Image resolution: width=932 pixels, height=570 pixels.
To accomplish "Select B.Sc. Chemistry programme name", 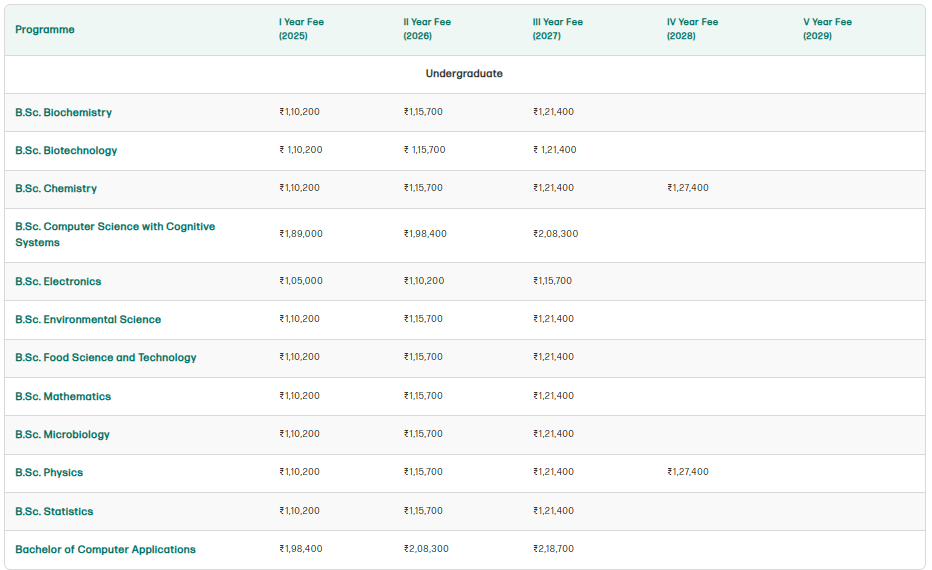I will (x=56, y=189).
